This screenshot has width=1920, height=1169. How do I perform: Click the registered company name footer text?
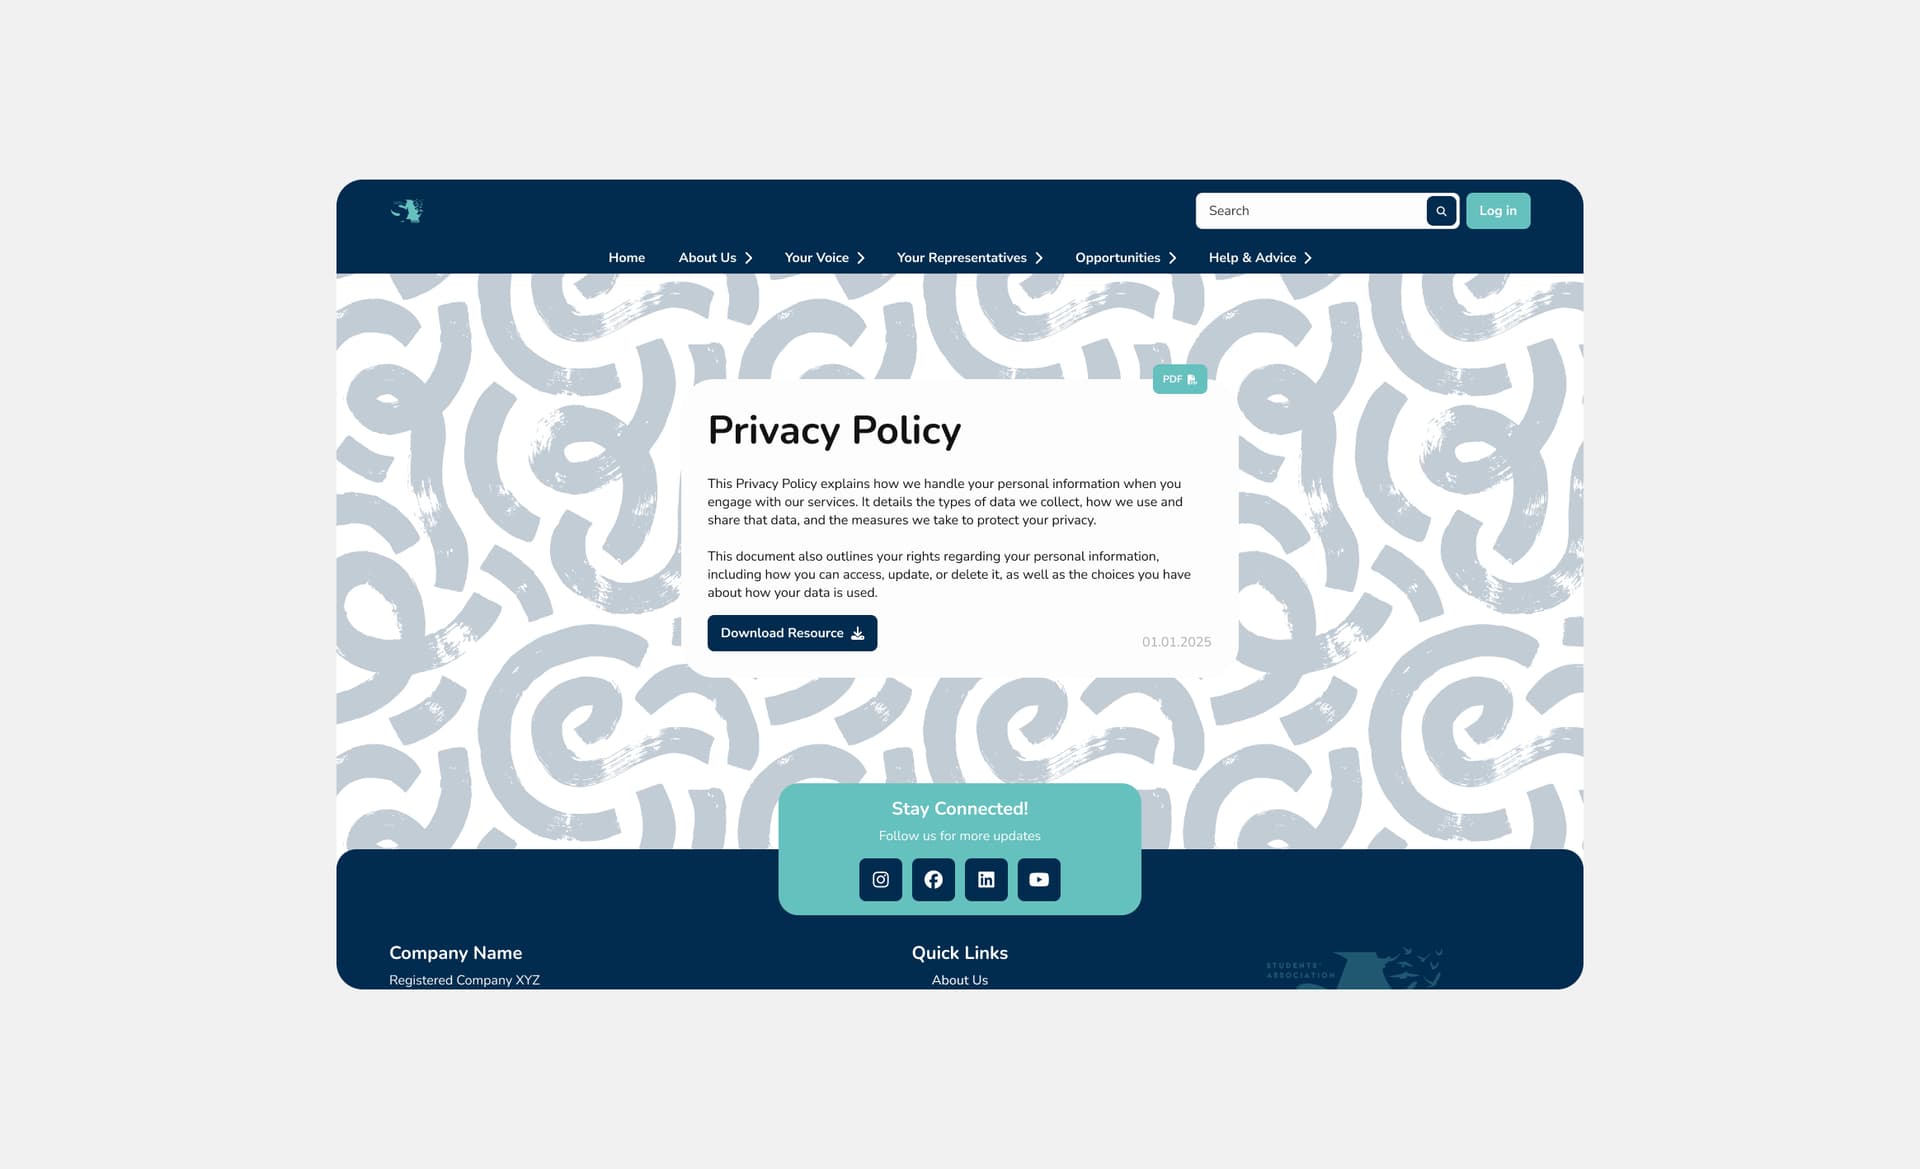pyautogui.click(x=464, y=980)
